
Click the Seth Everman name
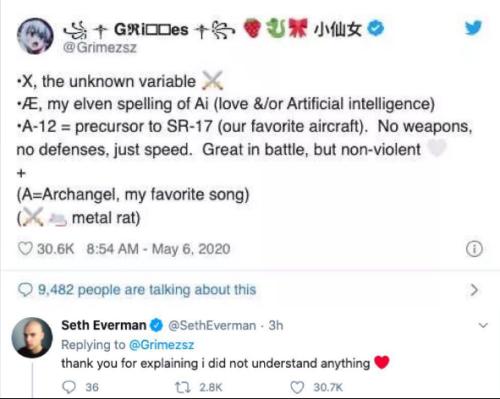click(104, 325)
